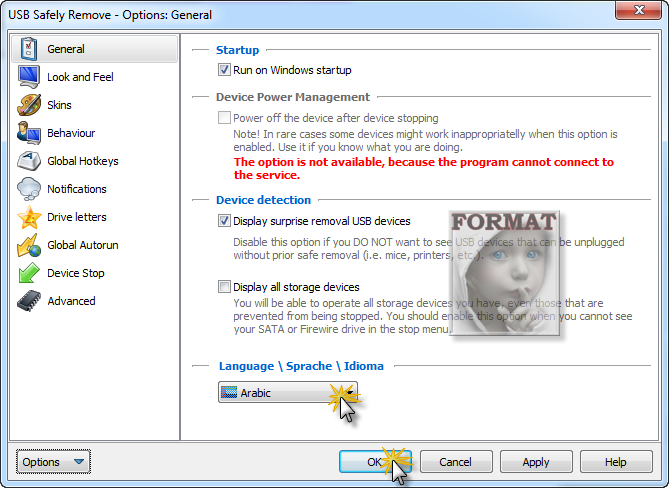669x488 pixels.
Task: Open Behaviour user icon
Action: click(x=29, y=133)
